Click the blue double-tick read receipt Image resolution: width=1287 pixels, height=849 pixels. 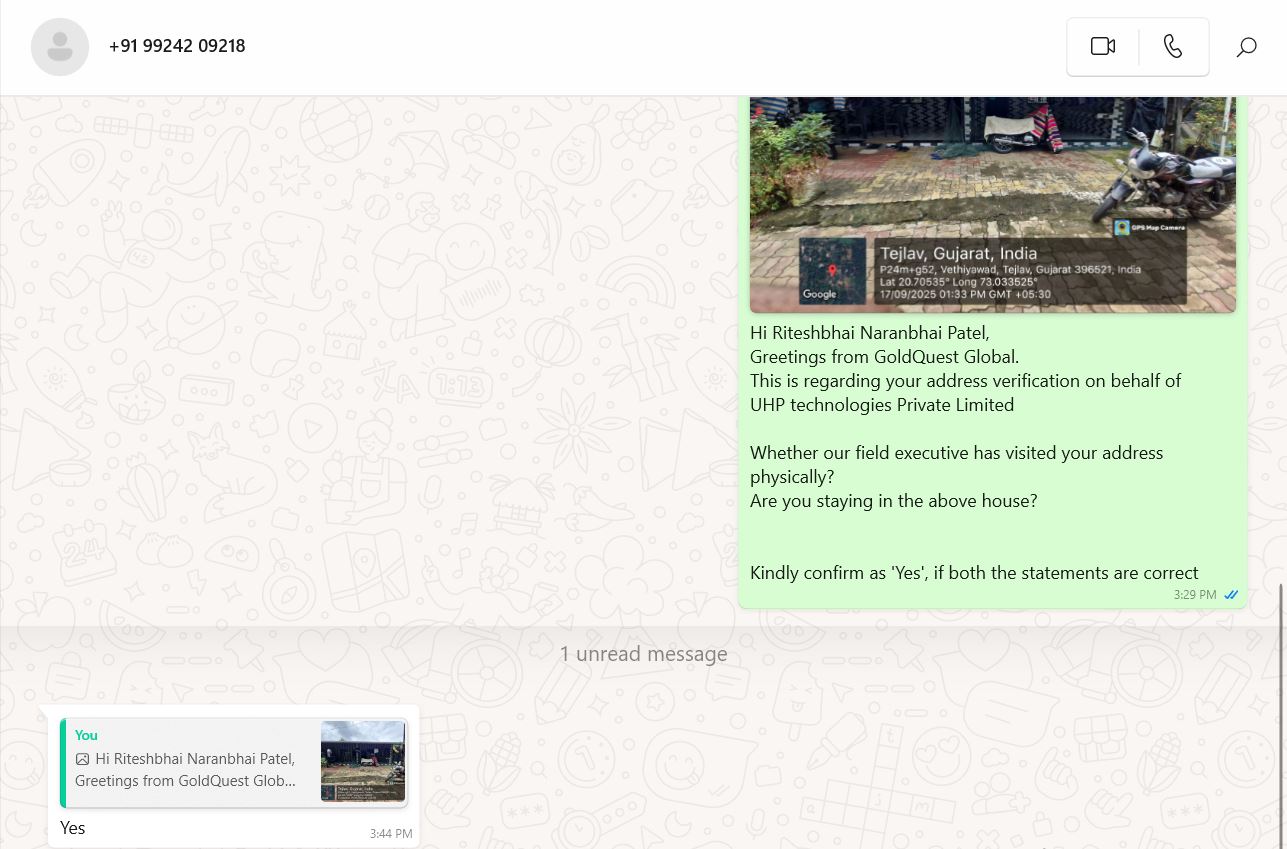click(x=1231, y=595)
